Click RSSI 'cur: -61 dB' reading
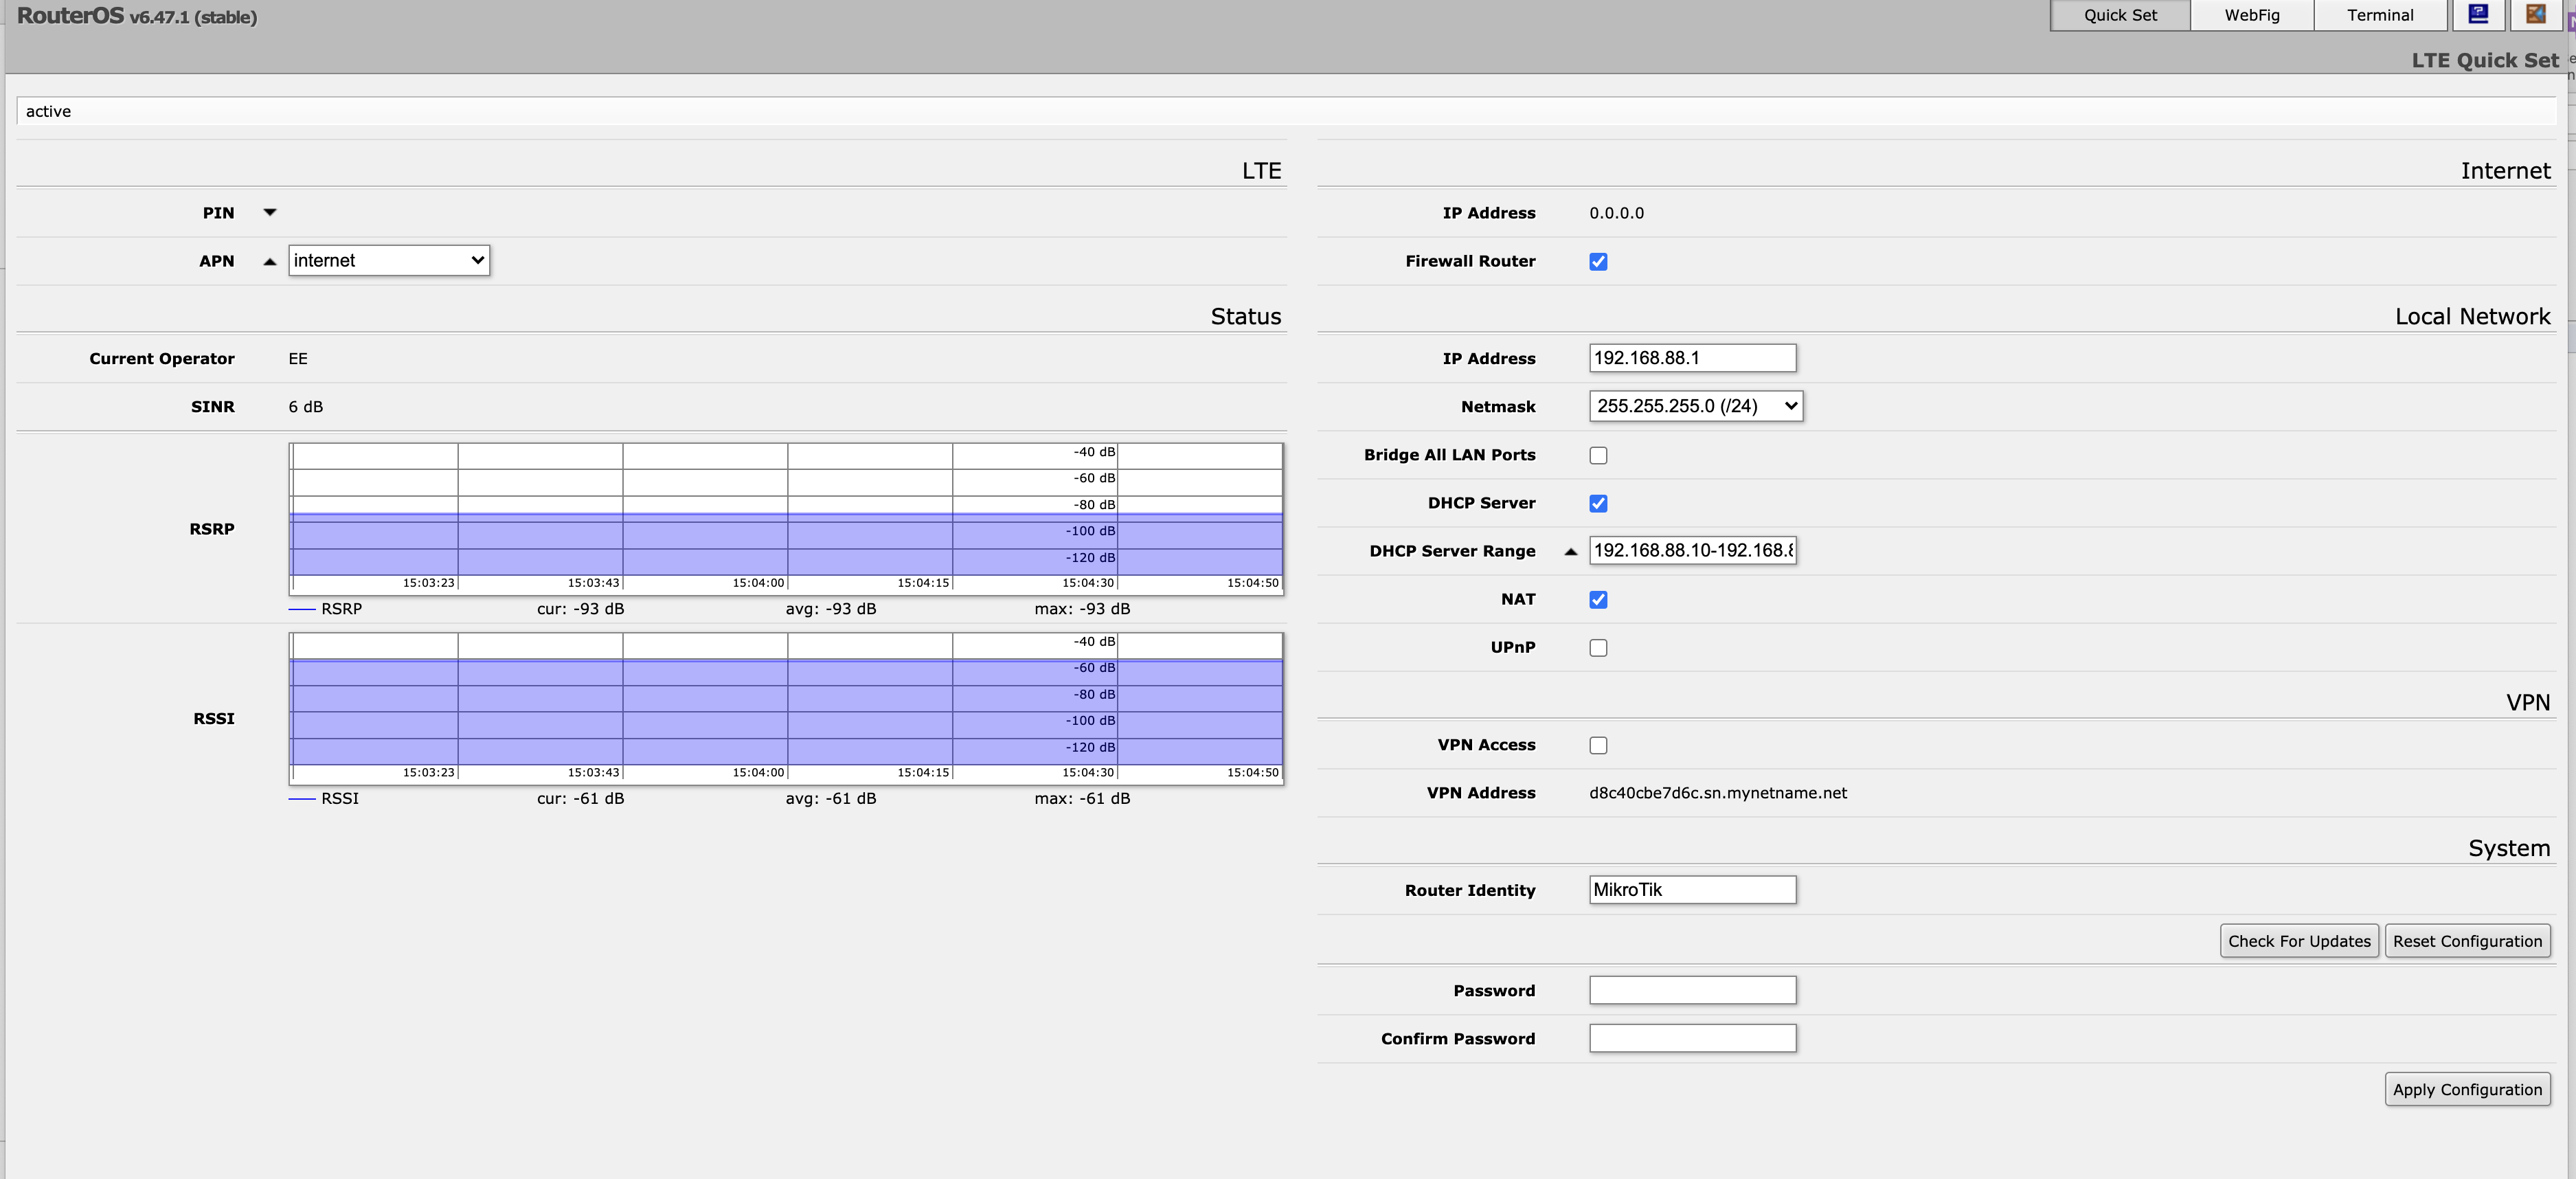The width and height of the screenshot is (2576, 1179). click(x=580, y=799)
